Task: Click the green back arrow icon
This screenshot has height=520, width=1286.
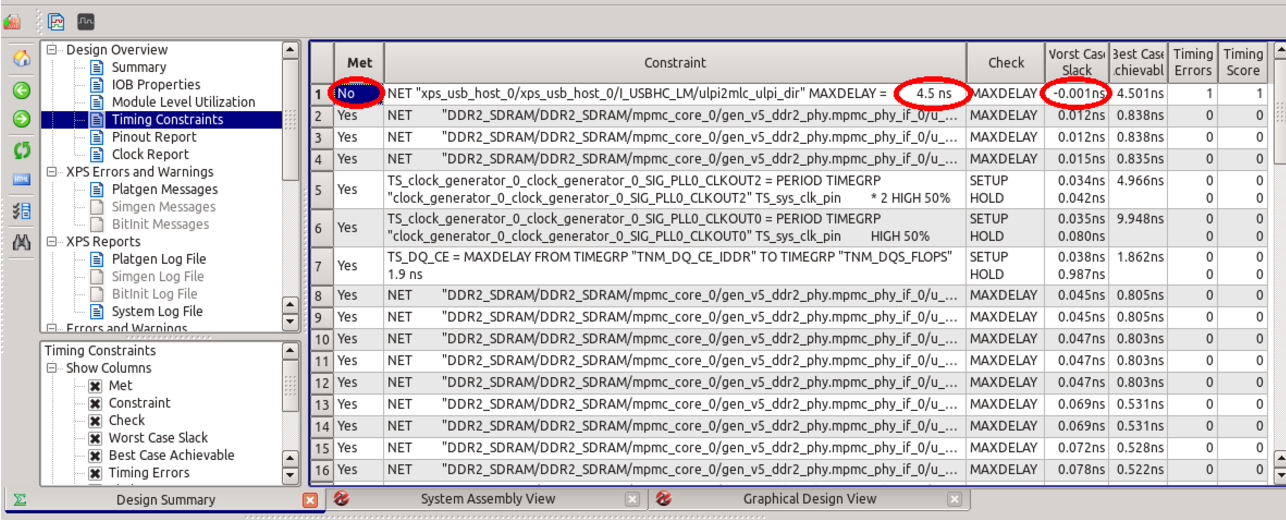Action: click(21, 90)
